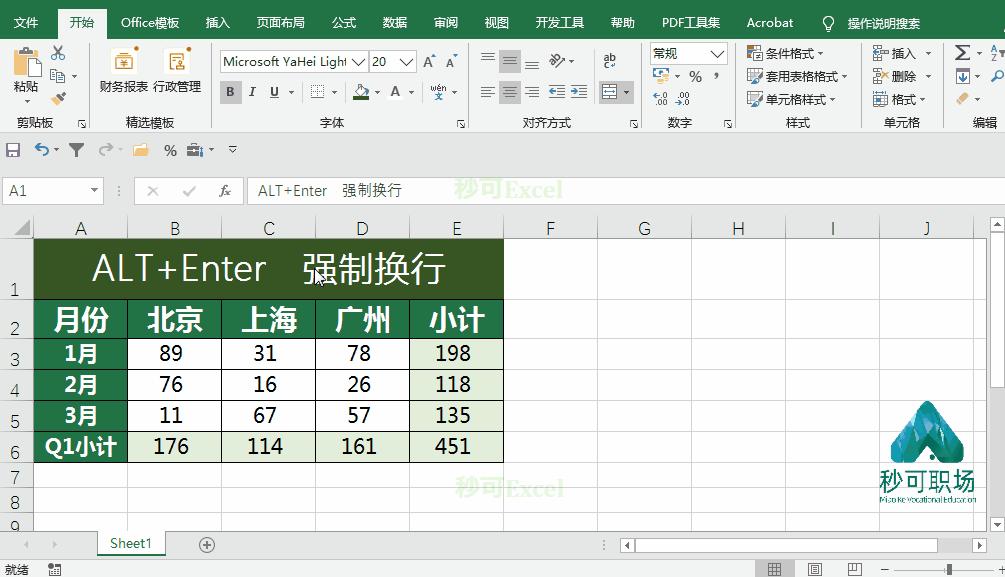Click the 条件格式 conditional formatting icon
This screenshot has width=1005, height=577.
757,53
